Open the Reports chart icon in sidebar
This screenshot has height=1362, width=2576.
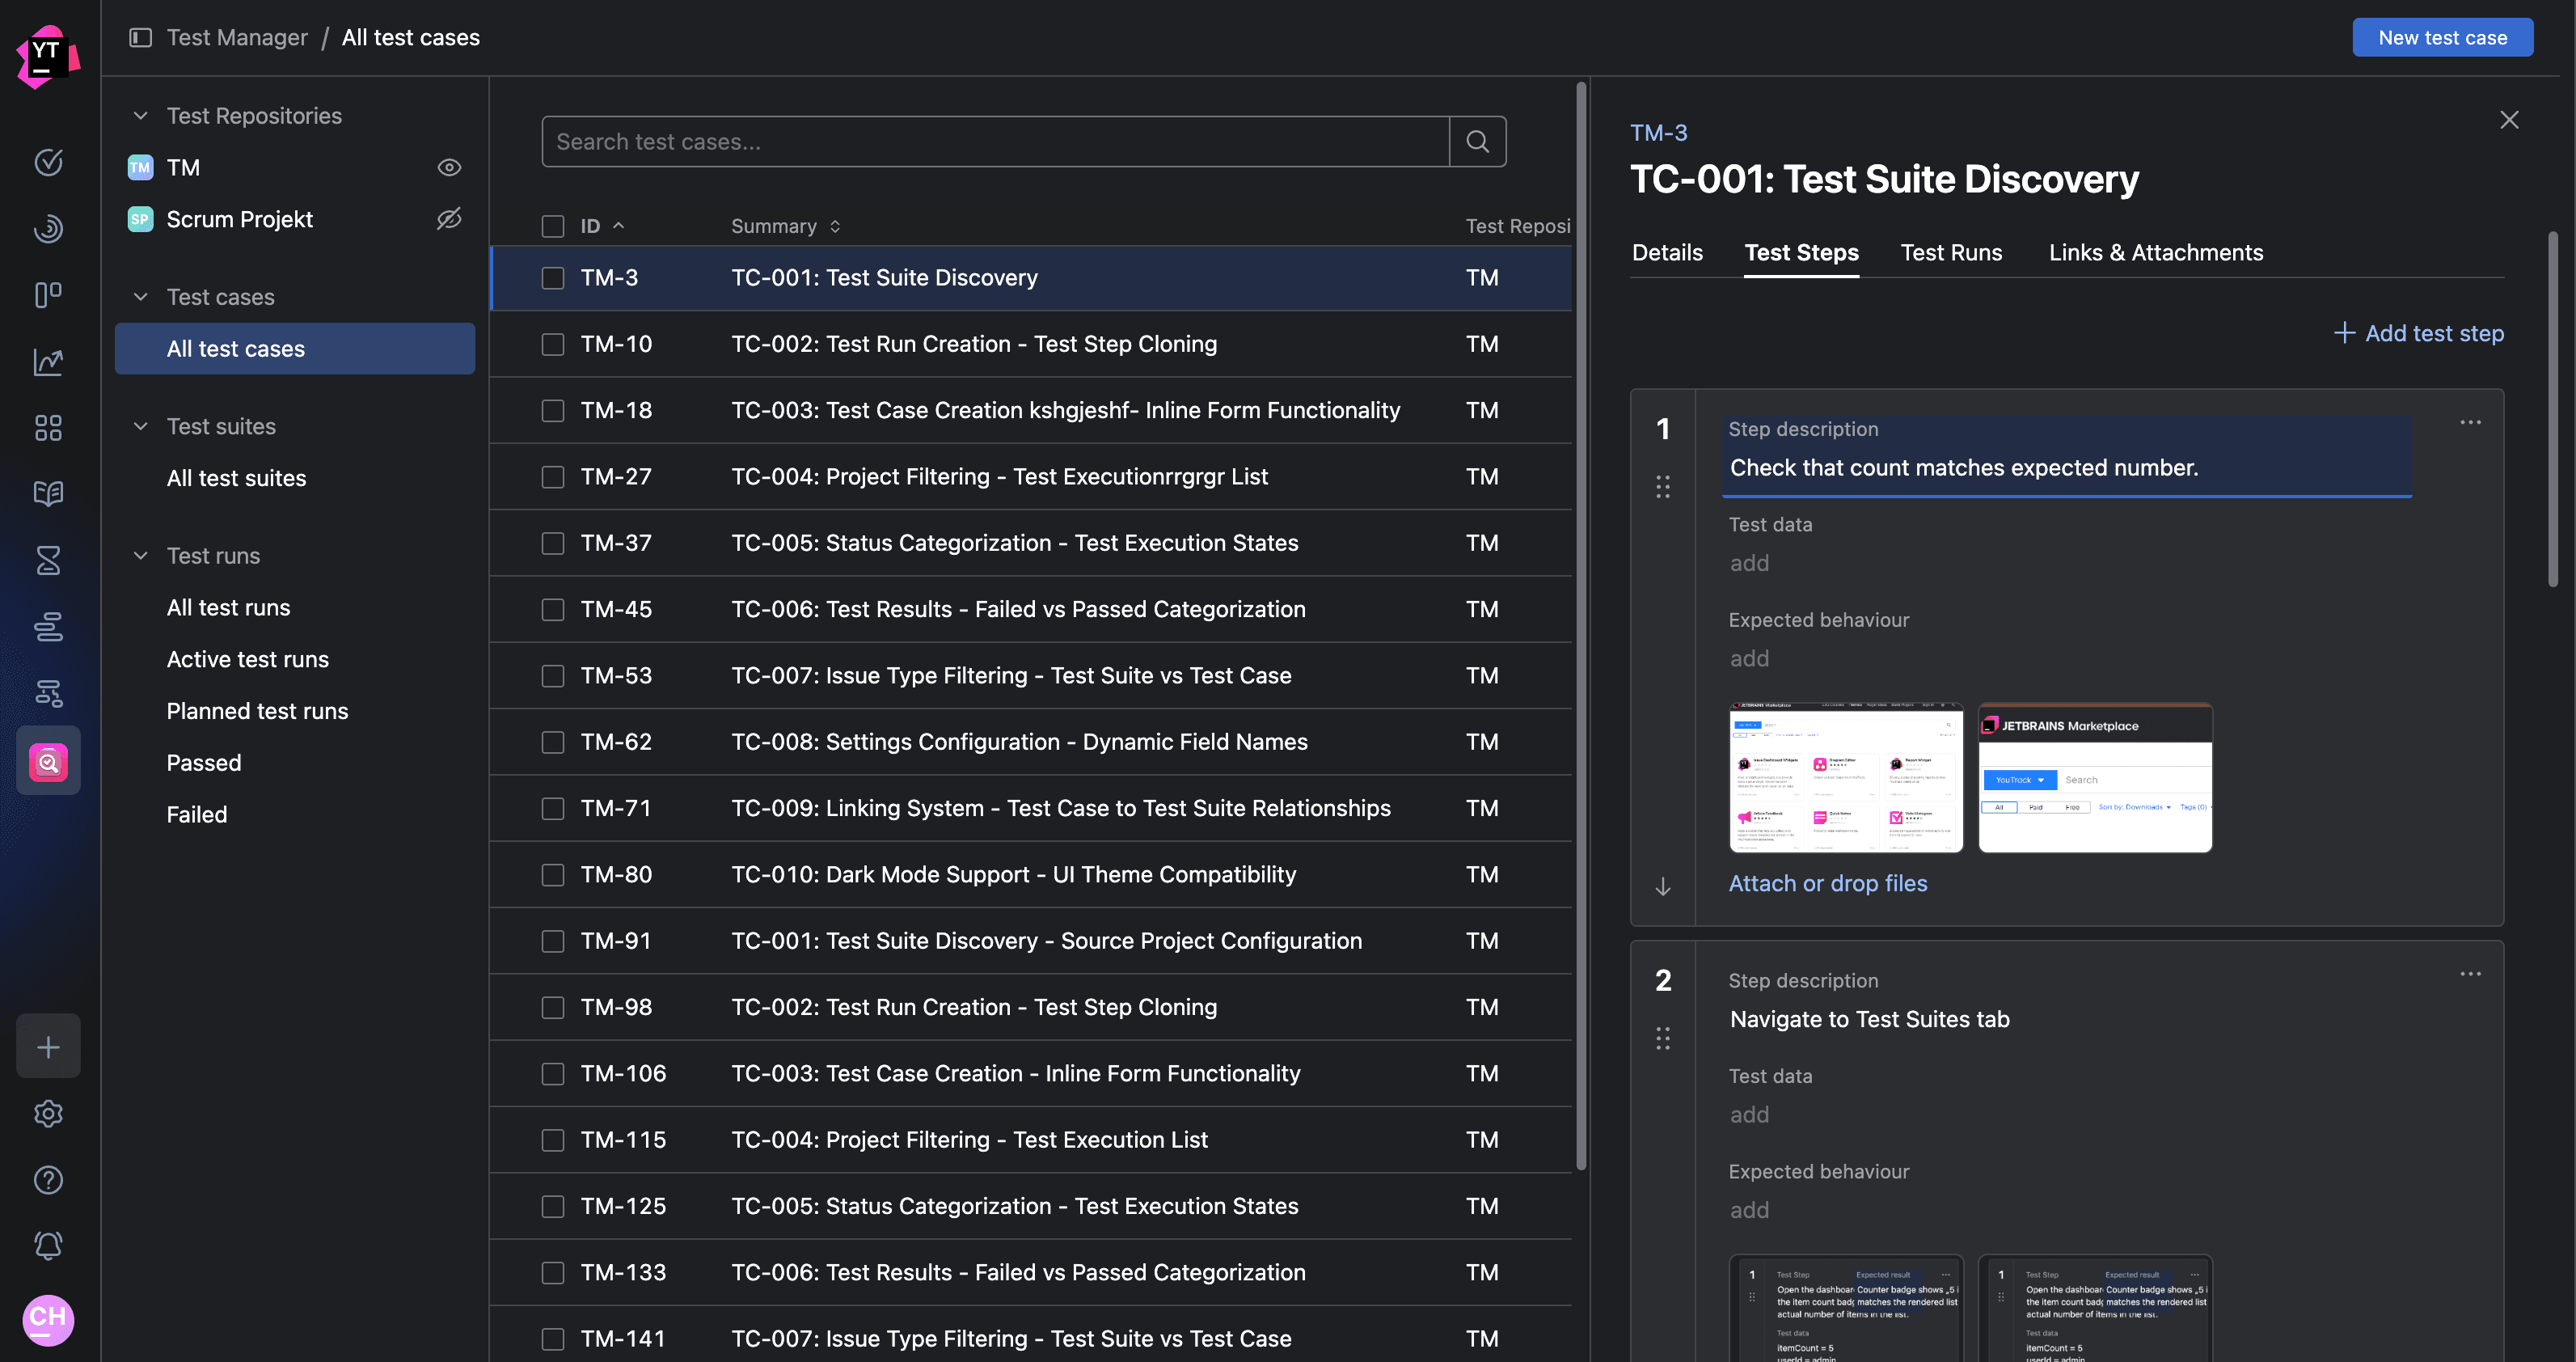pyautogui.click(x=48, y=361)
